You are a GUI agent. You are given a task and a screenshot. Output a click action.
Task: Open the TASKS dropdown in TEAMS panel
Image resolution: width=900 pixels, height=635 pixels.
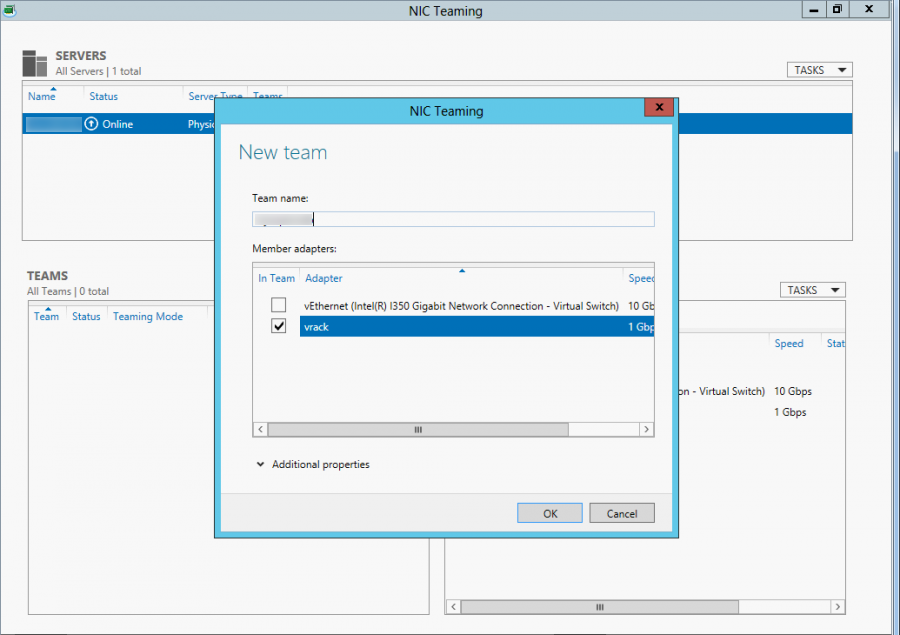coord(812,289)
